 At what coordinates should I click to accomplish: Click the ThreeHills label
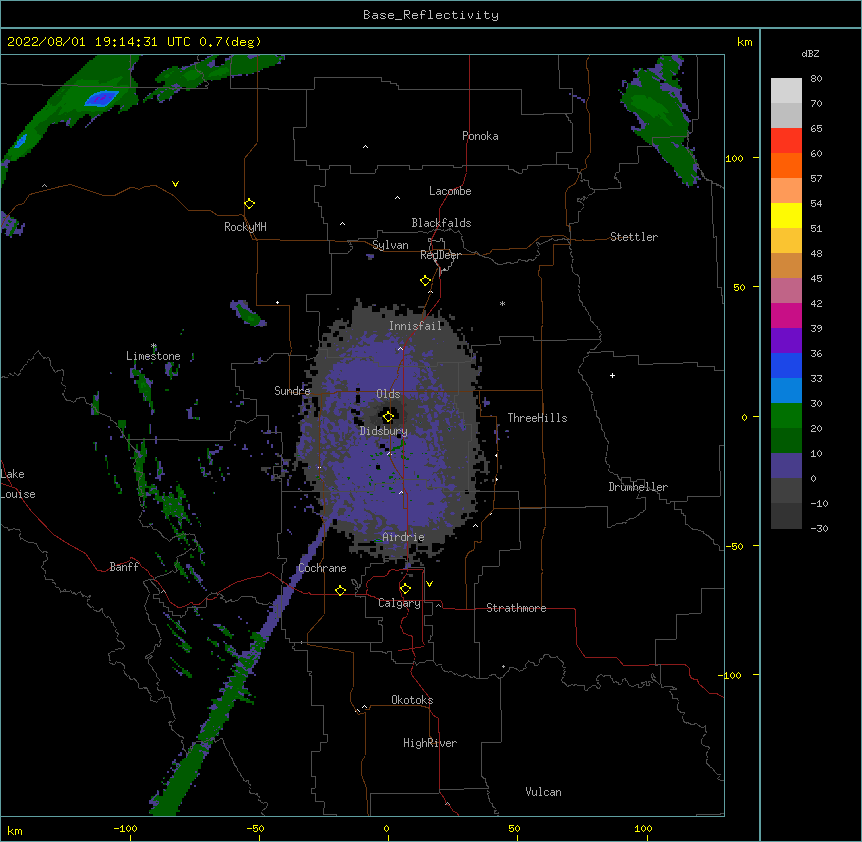tap(537, 418)
